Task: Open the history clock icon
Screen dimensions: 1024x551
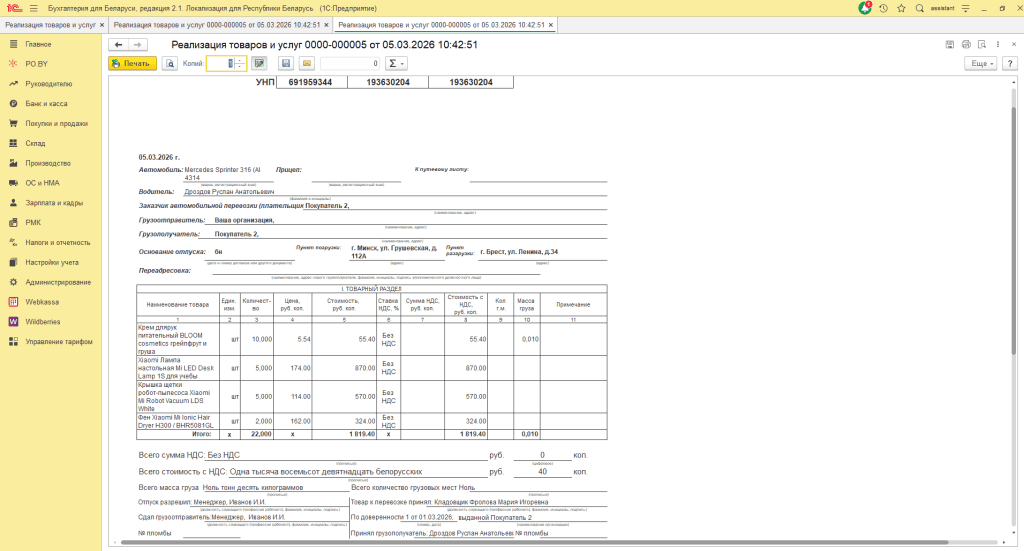Action: pos(883,8)
